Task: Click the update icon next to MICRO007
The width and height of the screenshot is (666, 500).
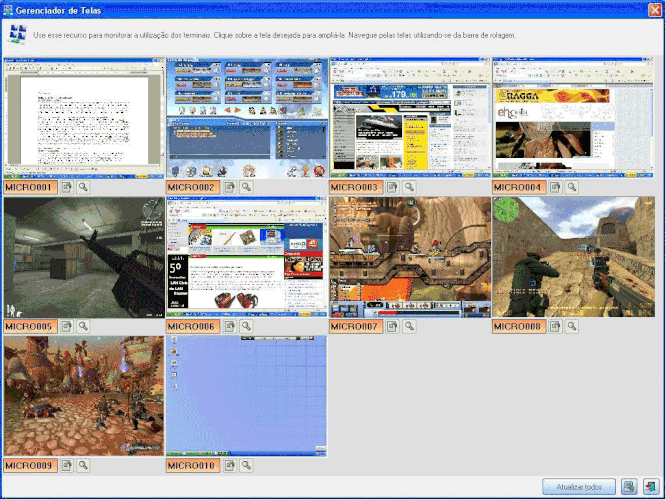Action: 392,326
